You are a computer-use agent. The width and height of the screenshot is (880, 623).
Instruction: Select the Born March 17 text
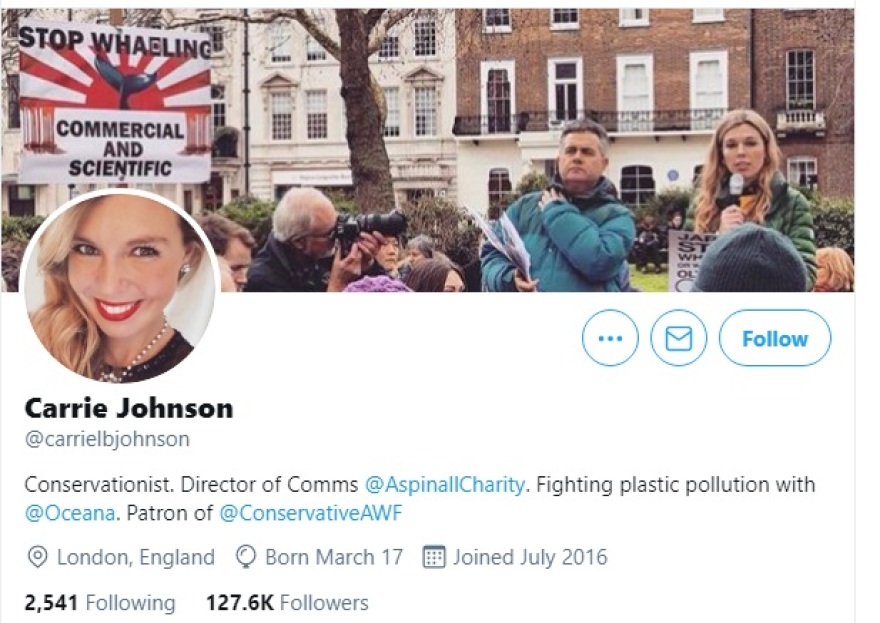click(x=333, y=557)
